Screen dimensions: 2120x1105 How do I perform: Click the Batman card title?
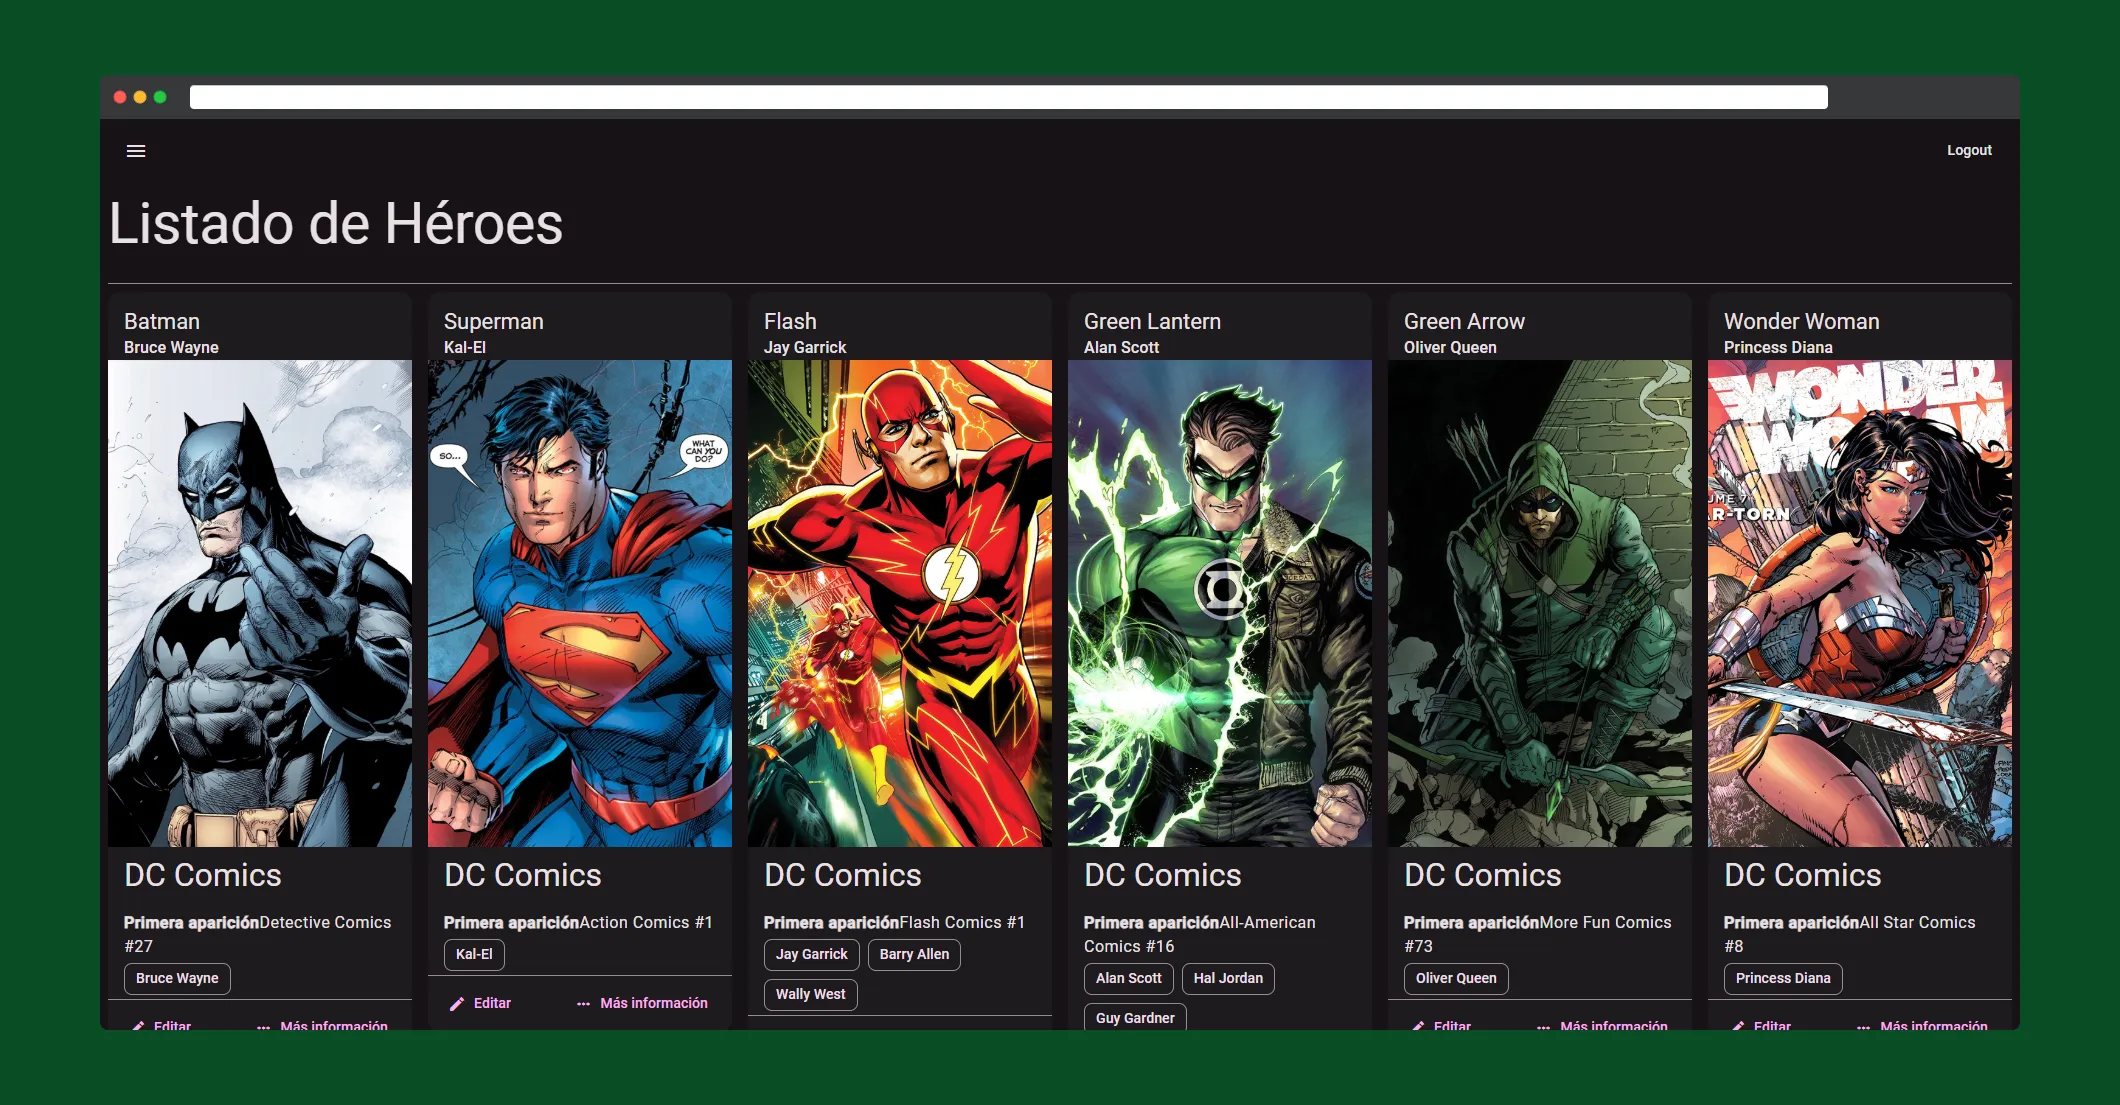(x=162, y=321)
